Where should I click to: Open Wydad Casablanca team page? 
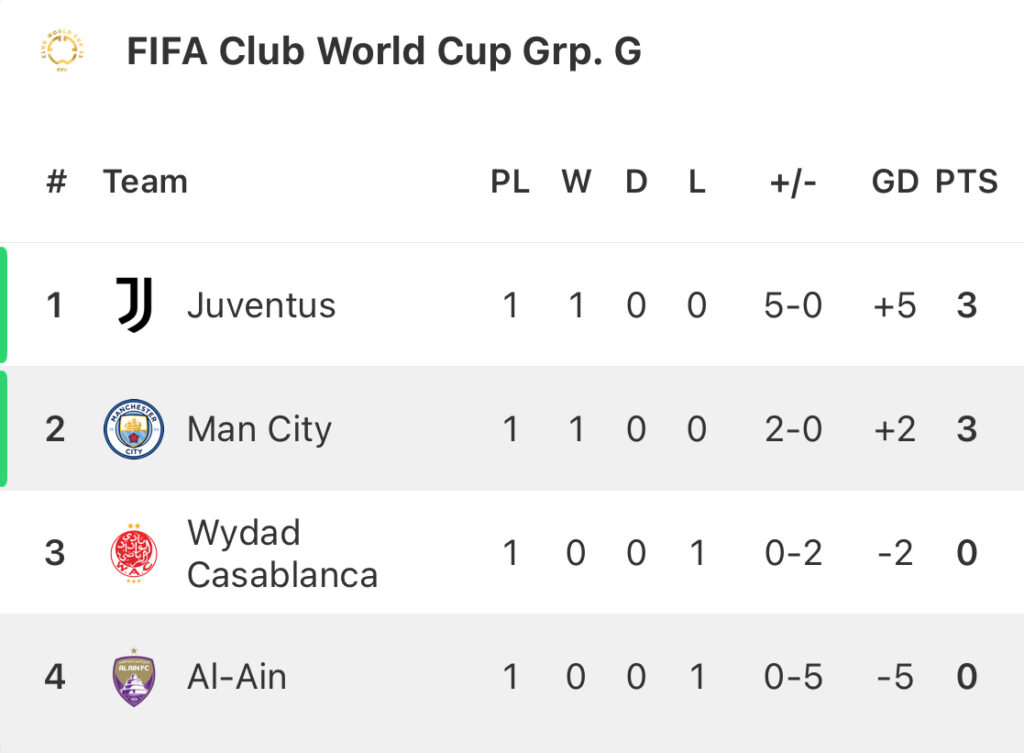[x=282, y=553]
